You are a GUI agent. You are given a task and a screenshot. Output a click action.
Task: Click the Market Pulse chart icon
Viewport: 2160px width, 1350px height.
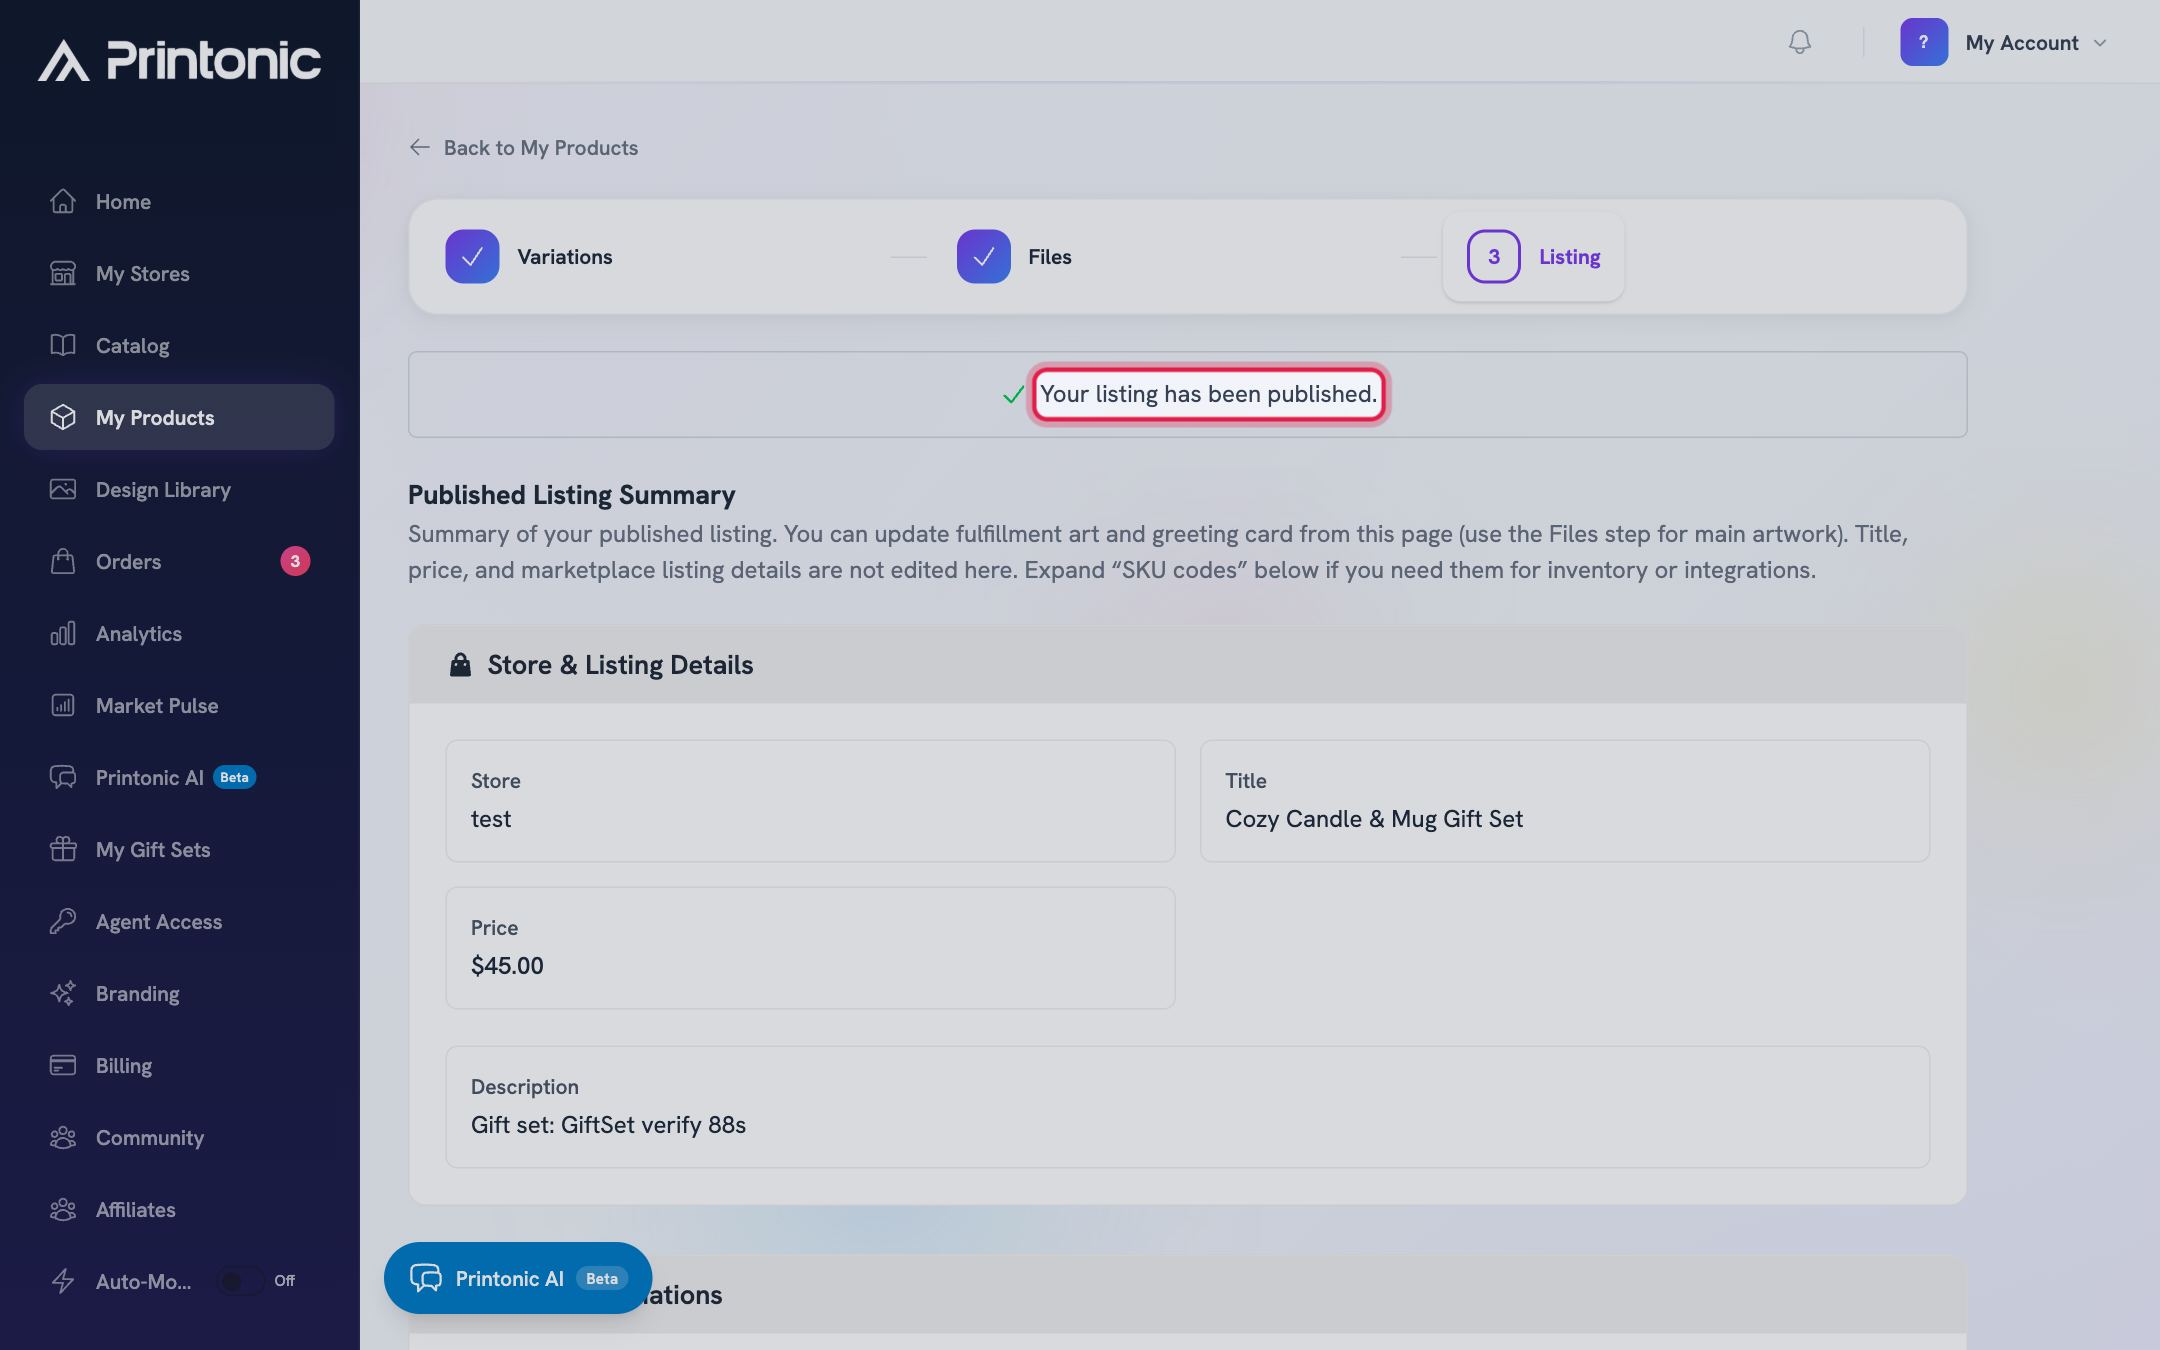63,705
